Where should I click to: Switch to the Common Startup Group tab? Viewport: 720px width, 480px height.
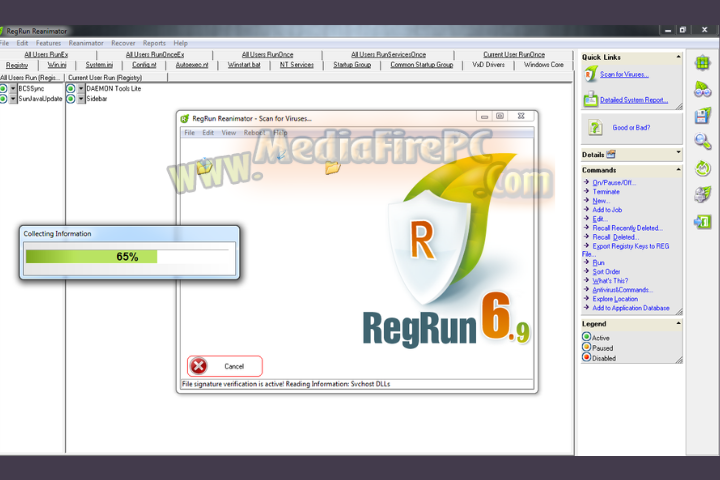coord(422,65)
